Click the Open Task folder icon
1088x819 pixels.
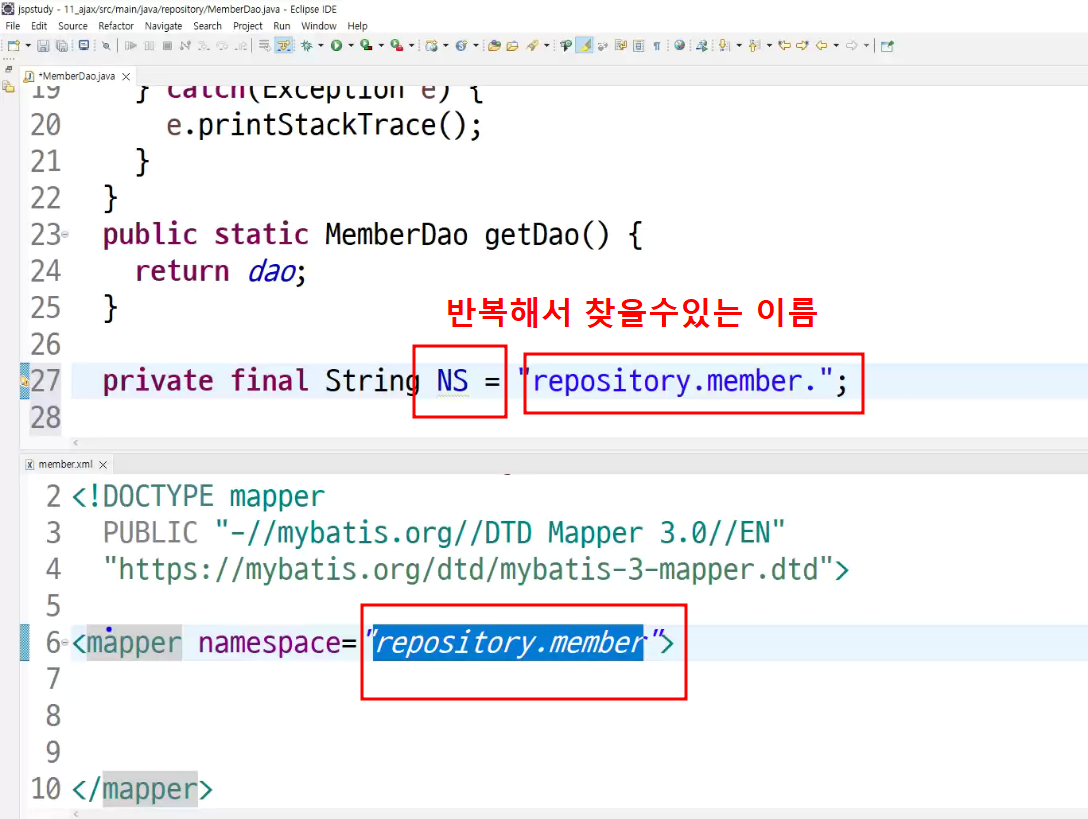(513, 46)
